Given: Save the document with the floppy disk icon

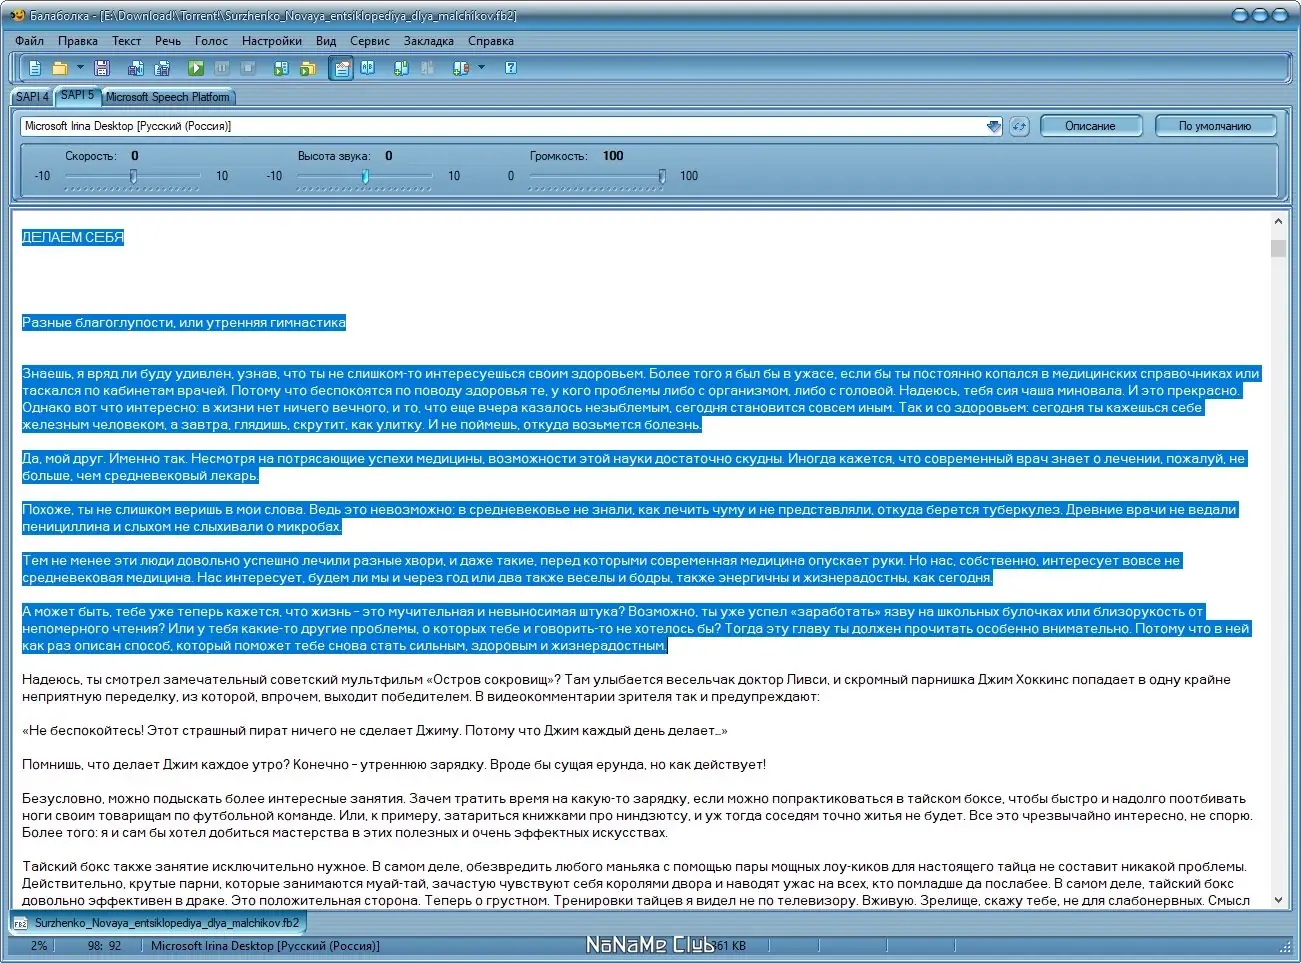Looking at the screenshot, I should click(x=102, y=68).
